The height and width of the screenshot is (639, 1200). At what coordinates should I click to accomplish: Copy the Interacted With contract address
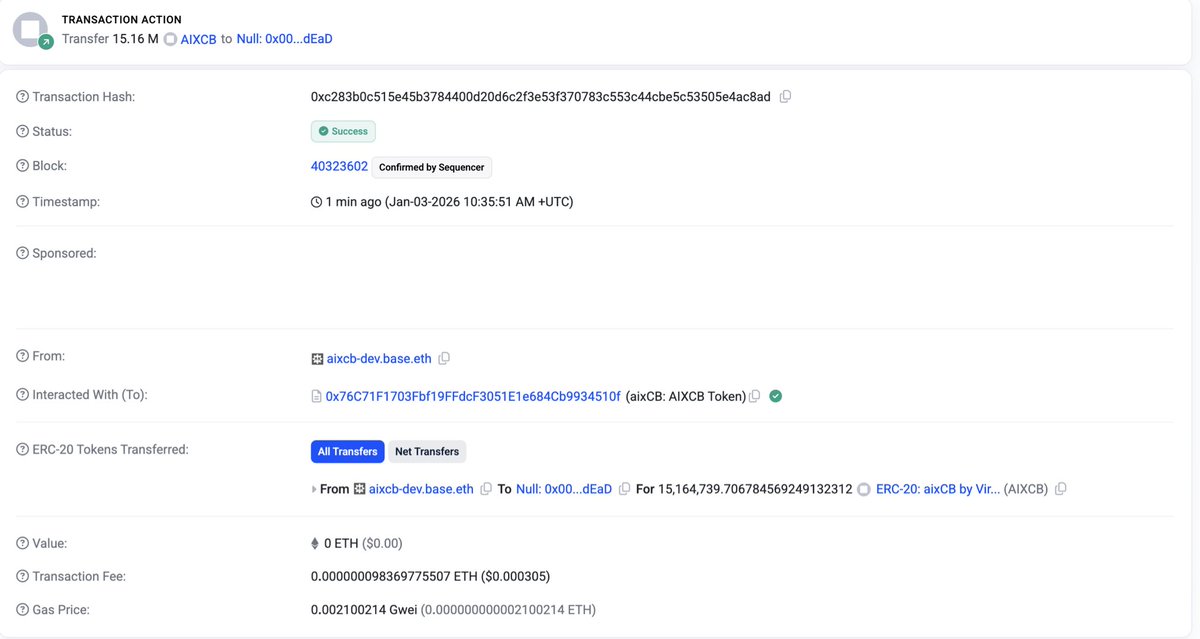(755, 396)
